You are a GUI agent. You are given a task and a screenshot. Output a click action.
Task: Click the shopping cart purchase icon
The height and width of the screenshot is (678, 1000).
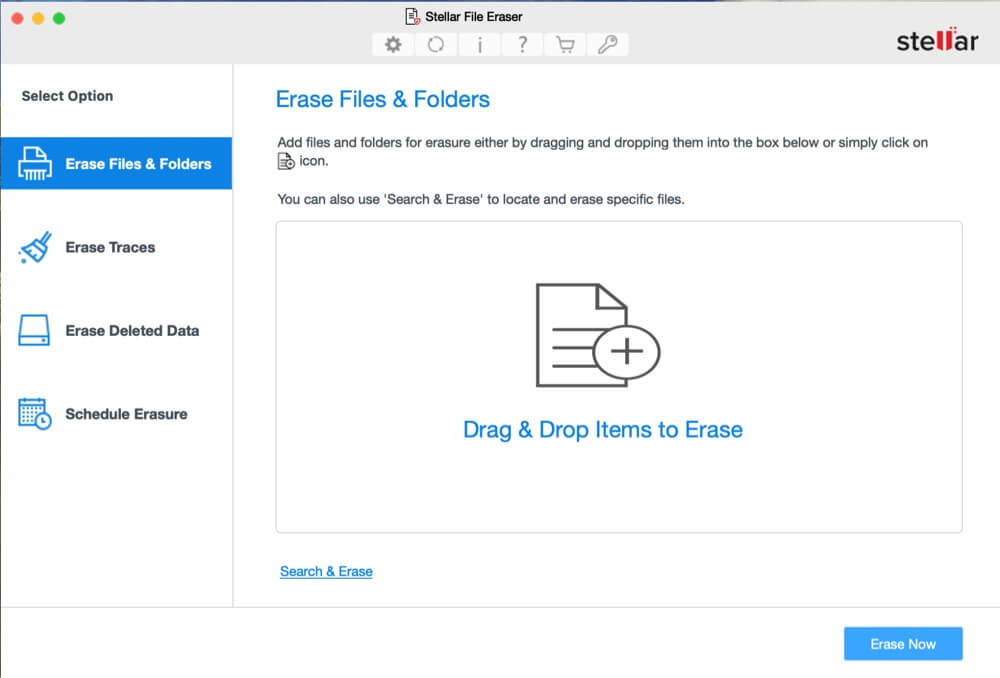point(565,44)
